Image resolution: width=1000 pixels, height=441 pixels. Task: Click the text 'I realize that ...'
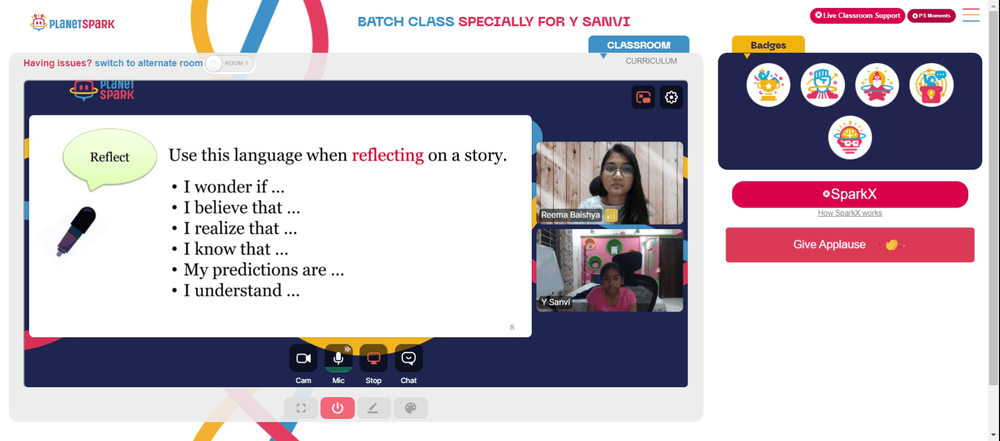pyautogui.click(x=240, y=228)
